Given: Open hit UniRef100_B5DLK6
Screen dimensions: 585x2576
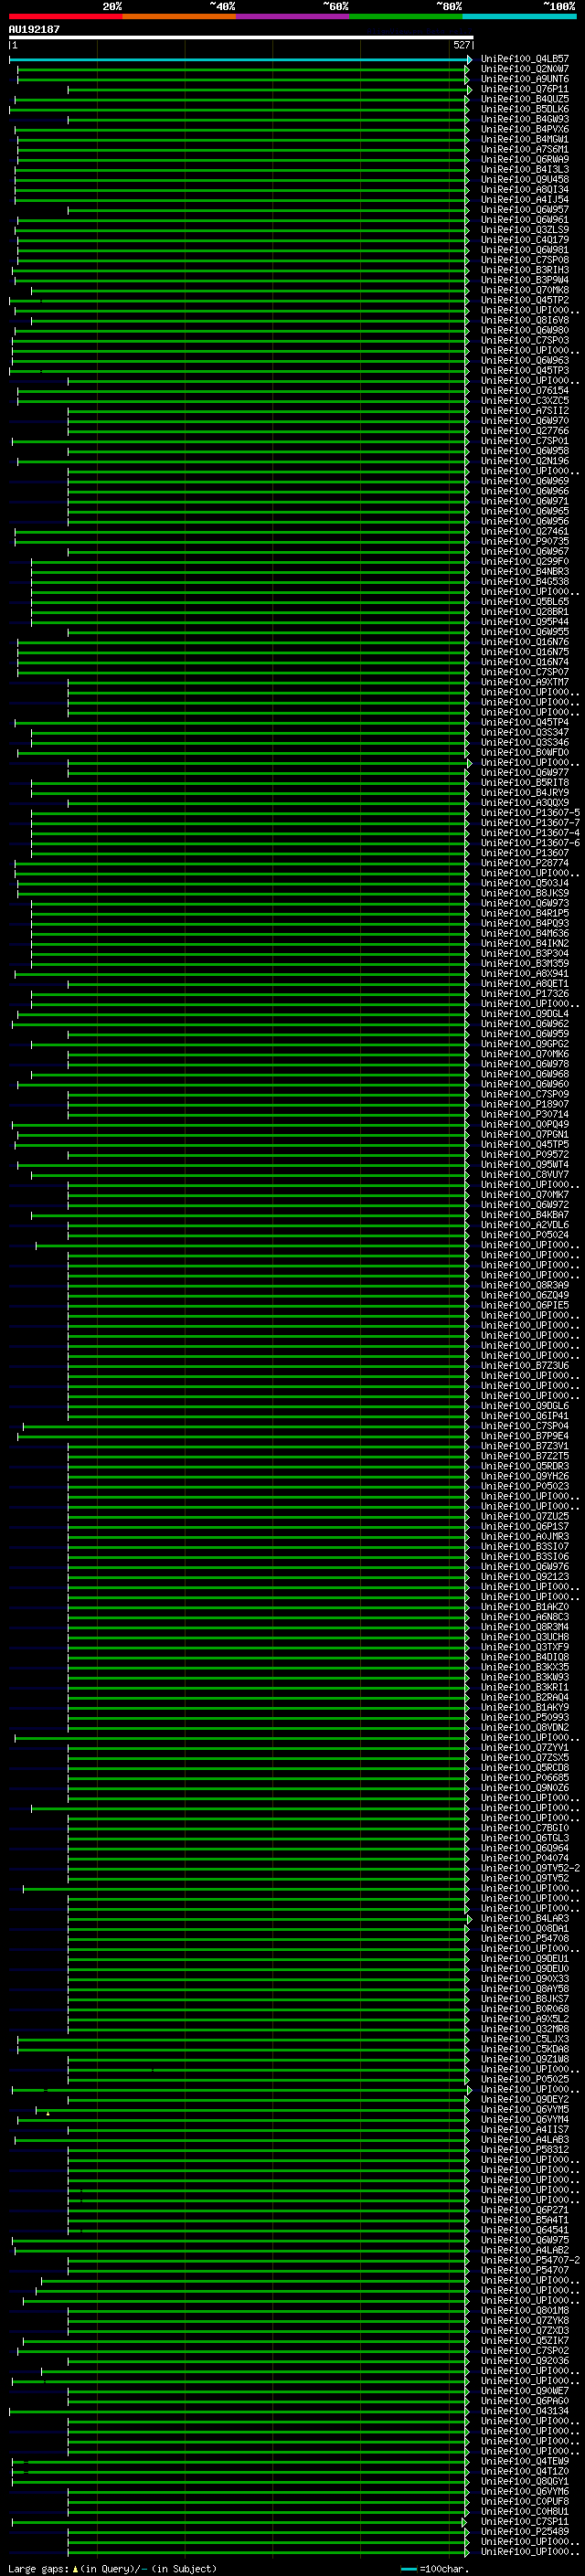Looking at the screenshot, I should click(525, 109).
